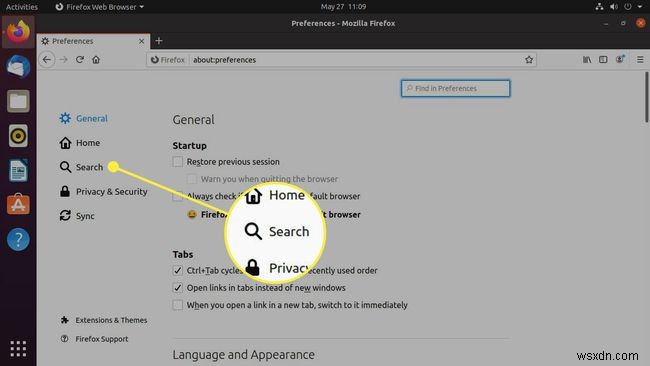
Task: Open Privacy & Security category
Action: point(103,191)
